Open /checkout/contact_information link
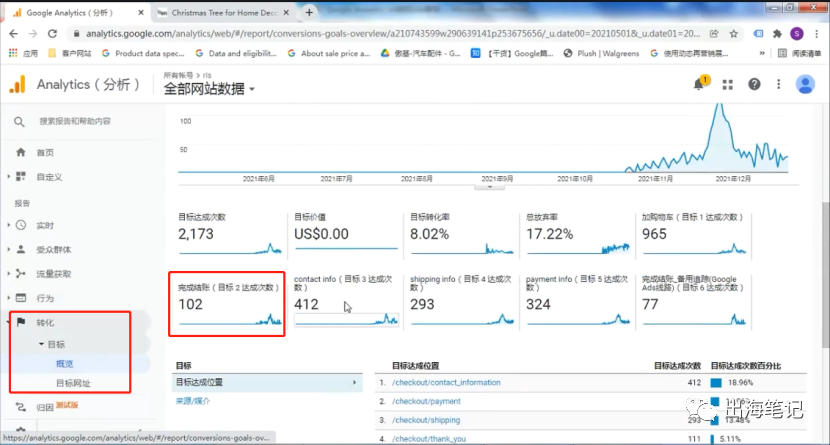 [446, 382]
